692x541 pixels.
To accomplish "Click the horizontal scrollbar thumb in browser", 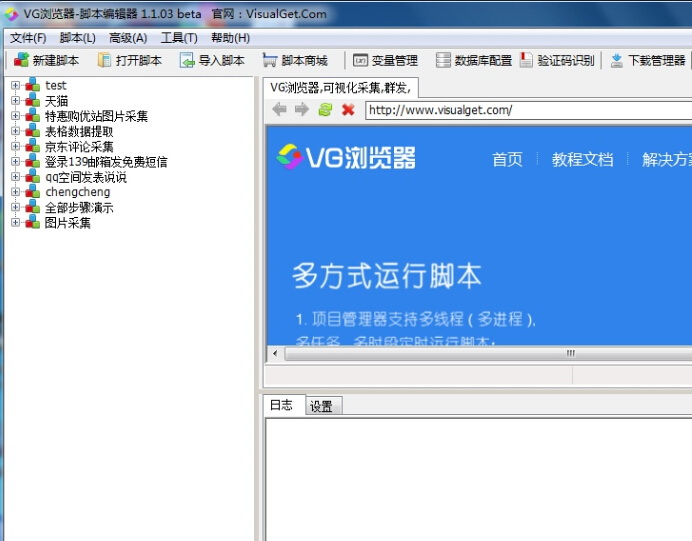I will coord(489,353).
